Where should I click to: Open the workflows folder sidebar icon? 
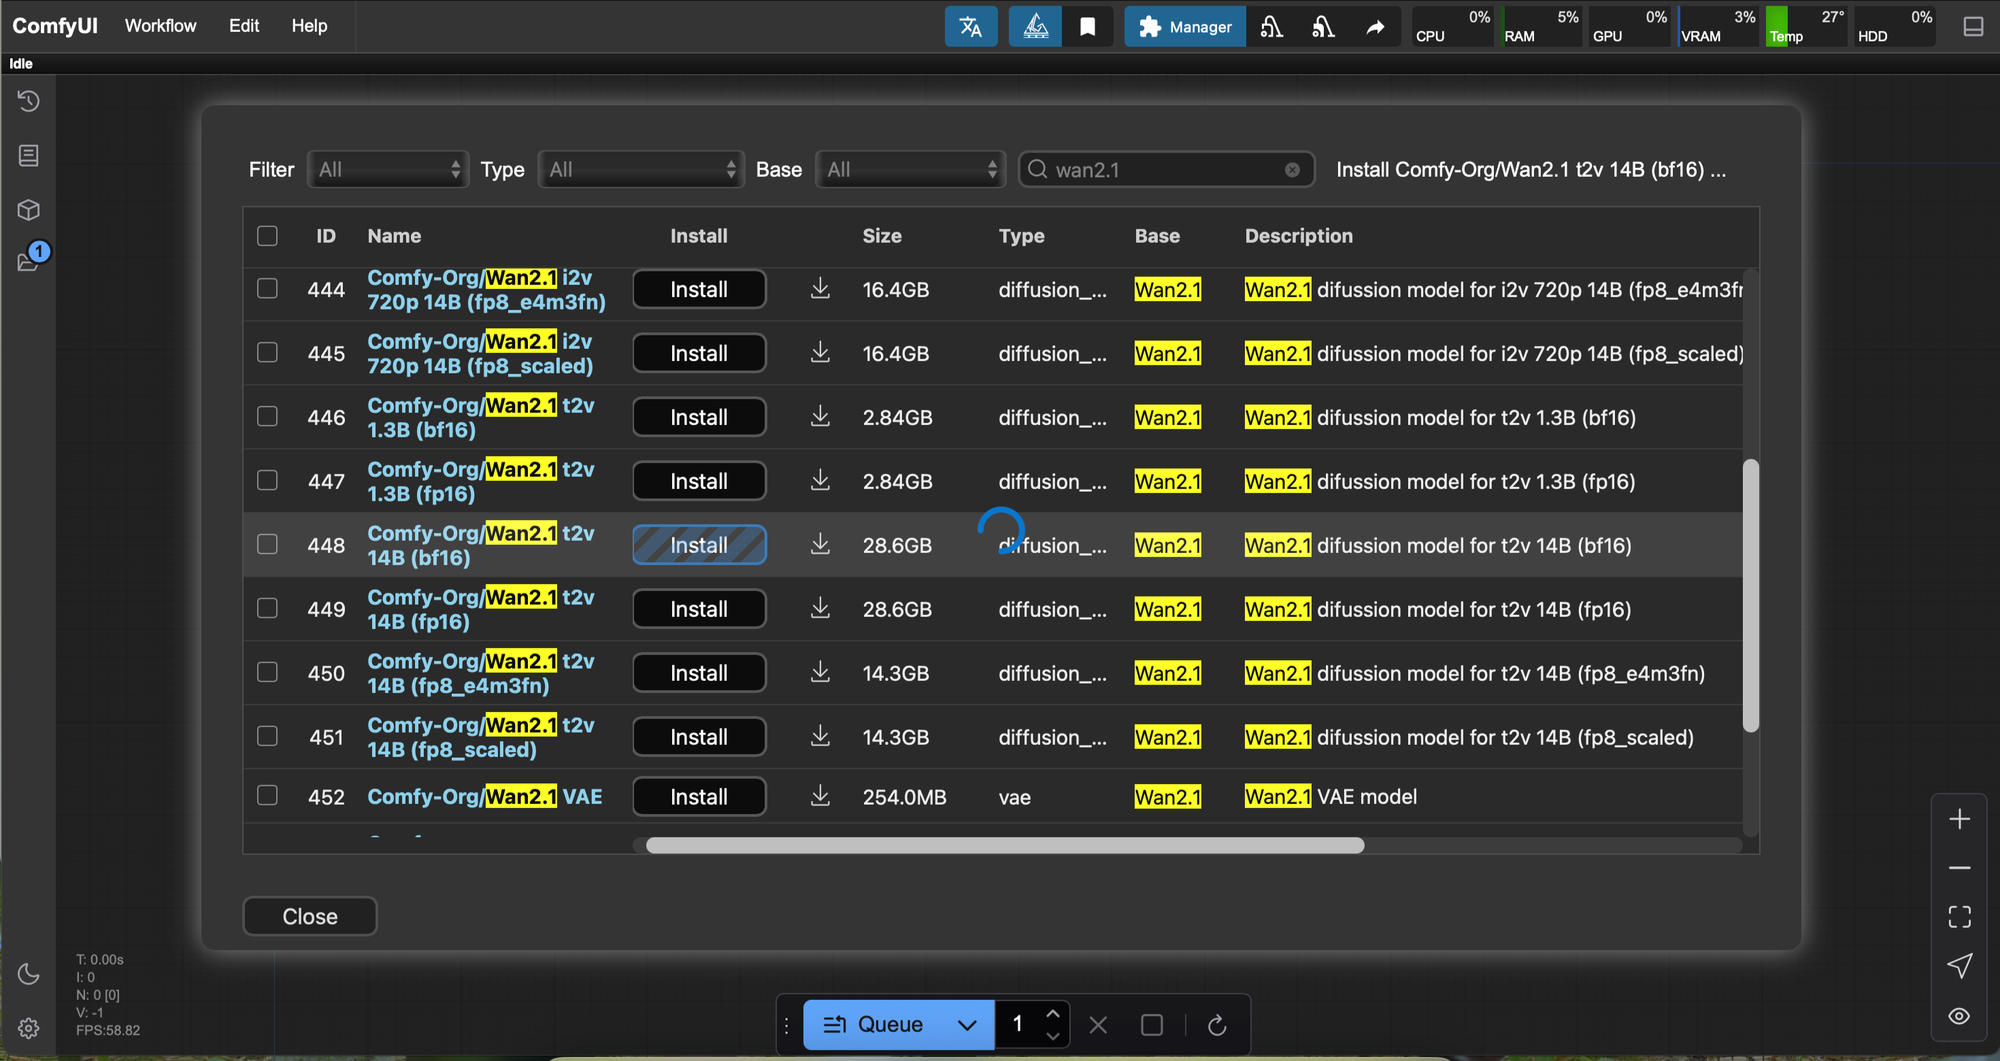pos(29,262)
